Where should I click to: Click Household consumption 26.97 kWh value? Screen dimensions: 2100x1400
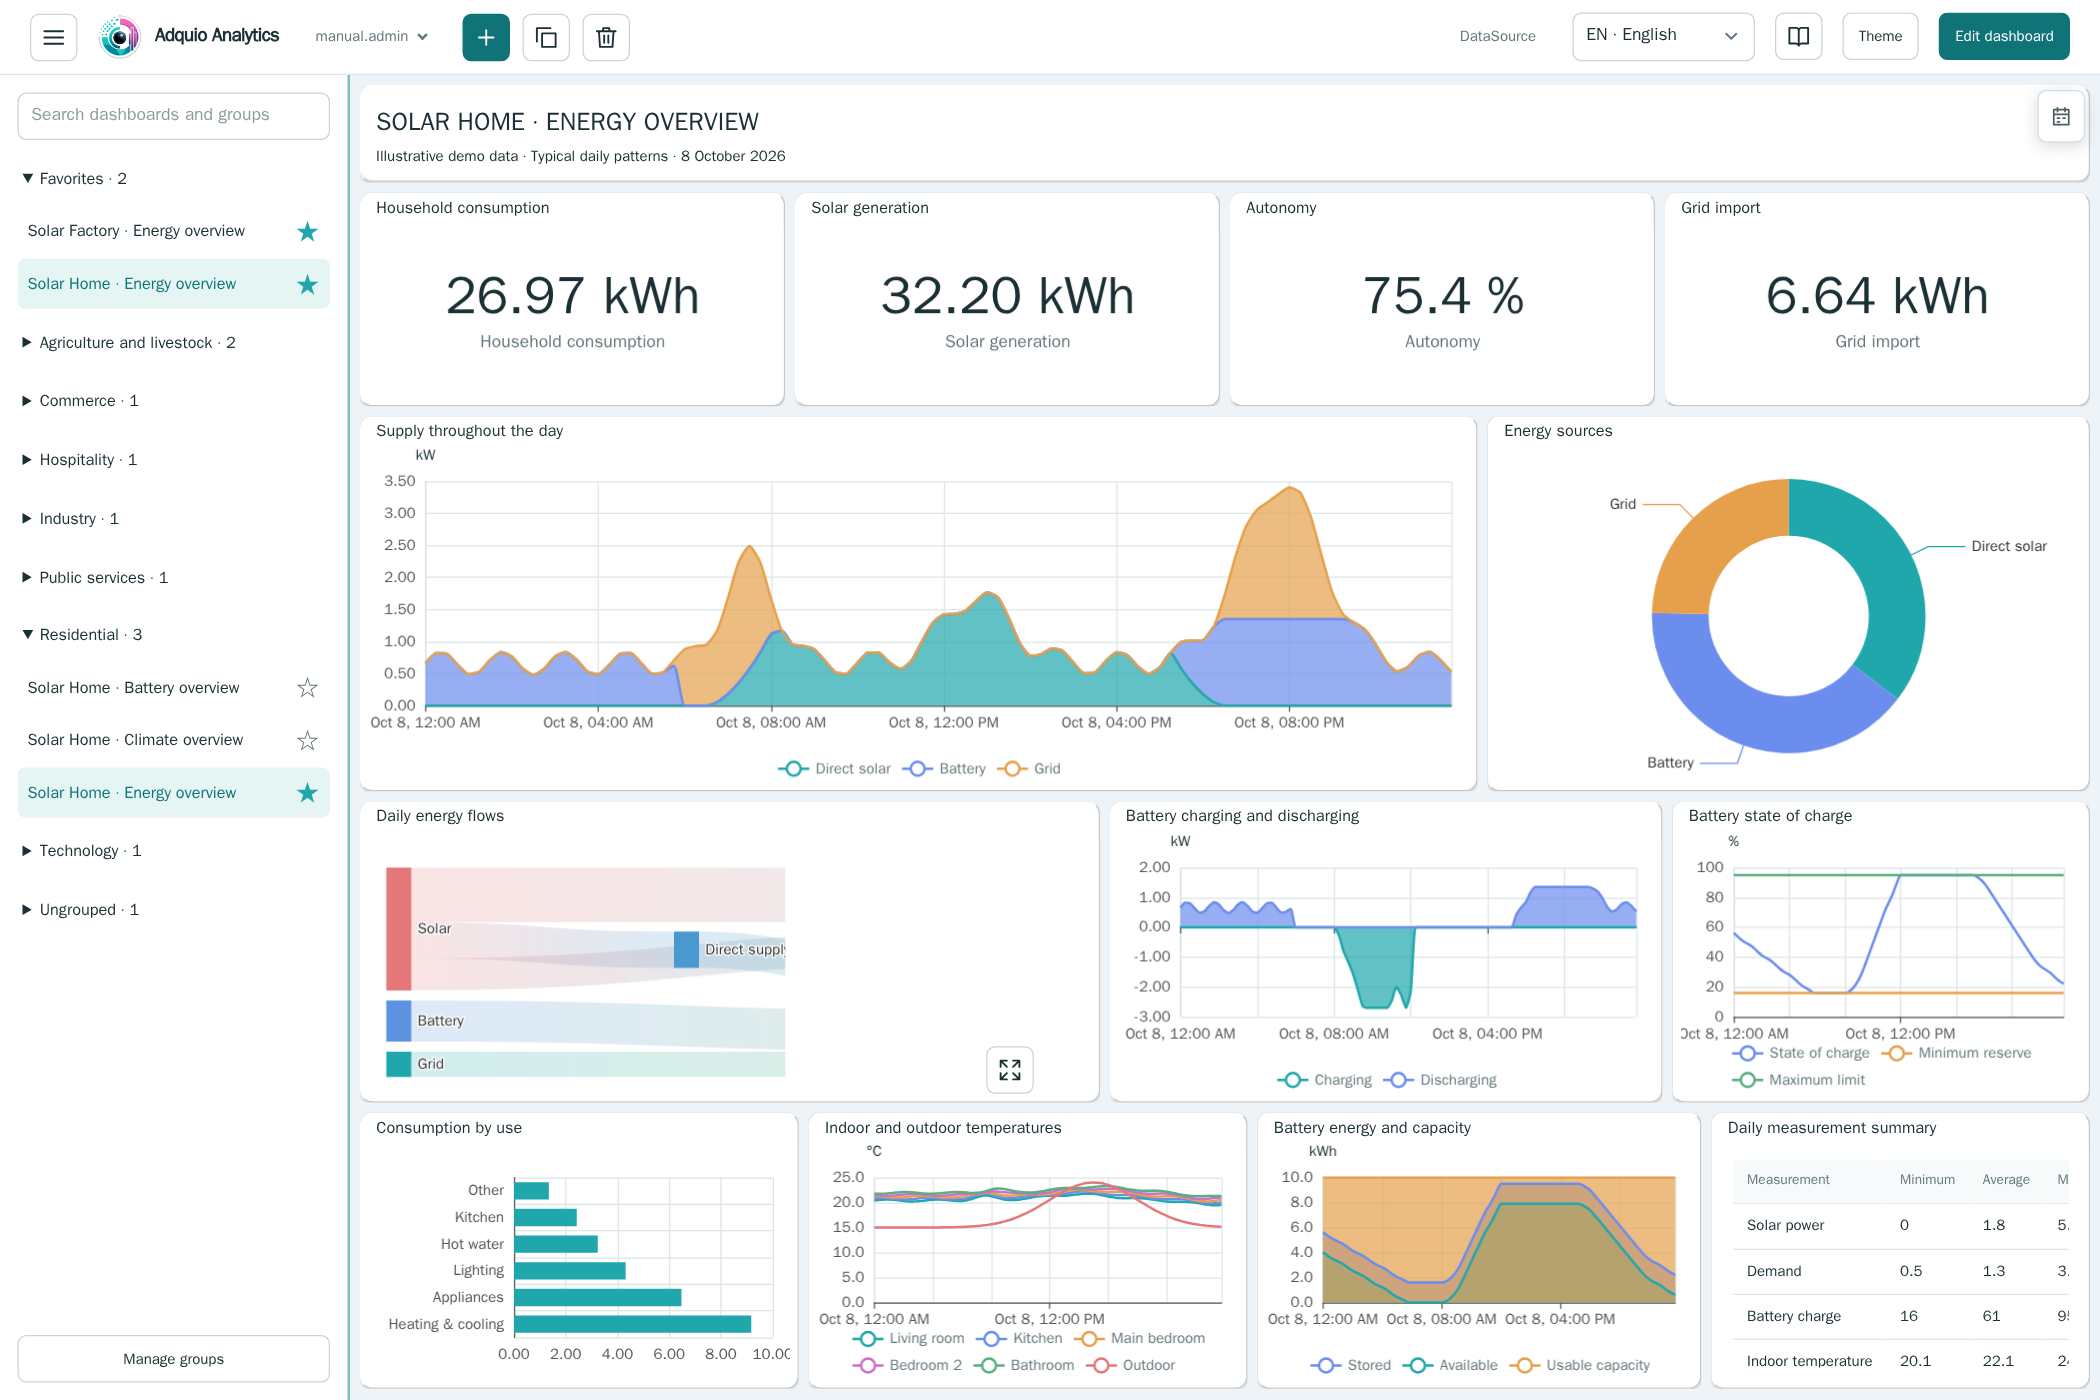[x=572, y=296]
